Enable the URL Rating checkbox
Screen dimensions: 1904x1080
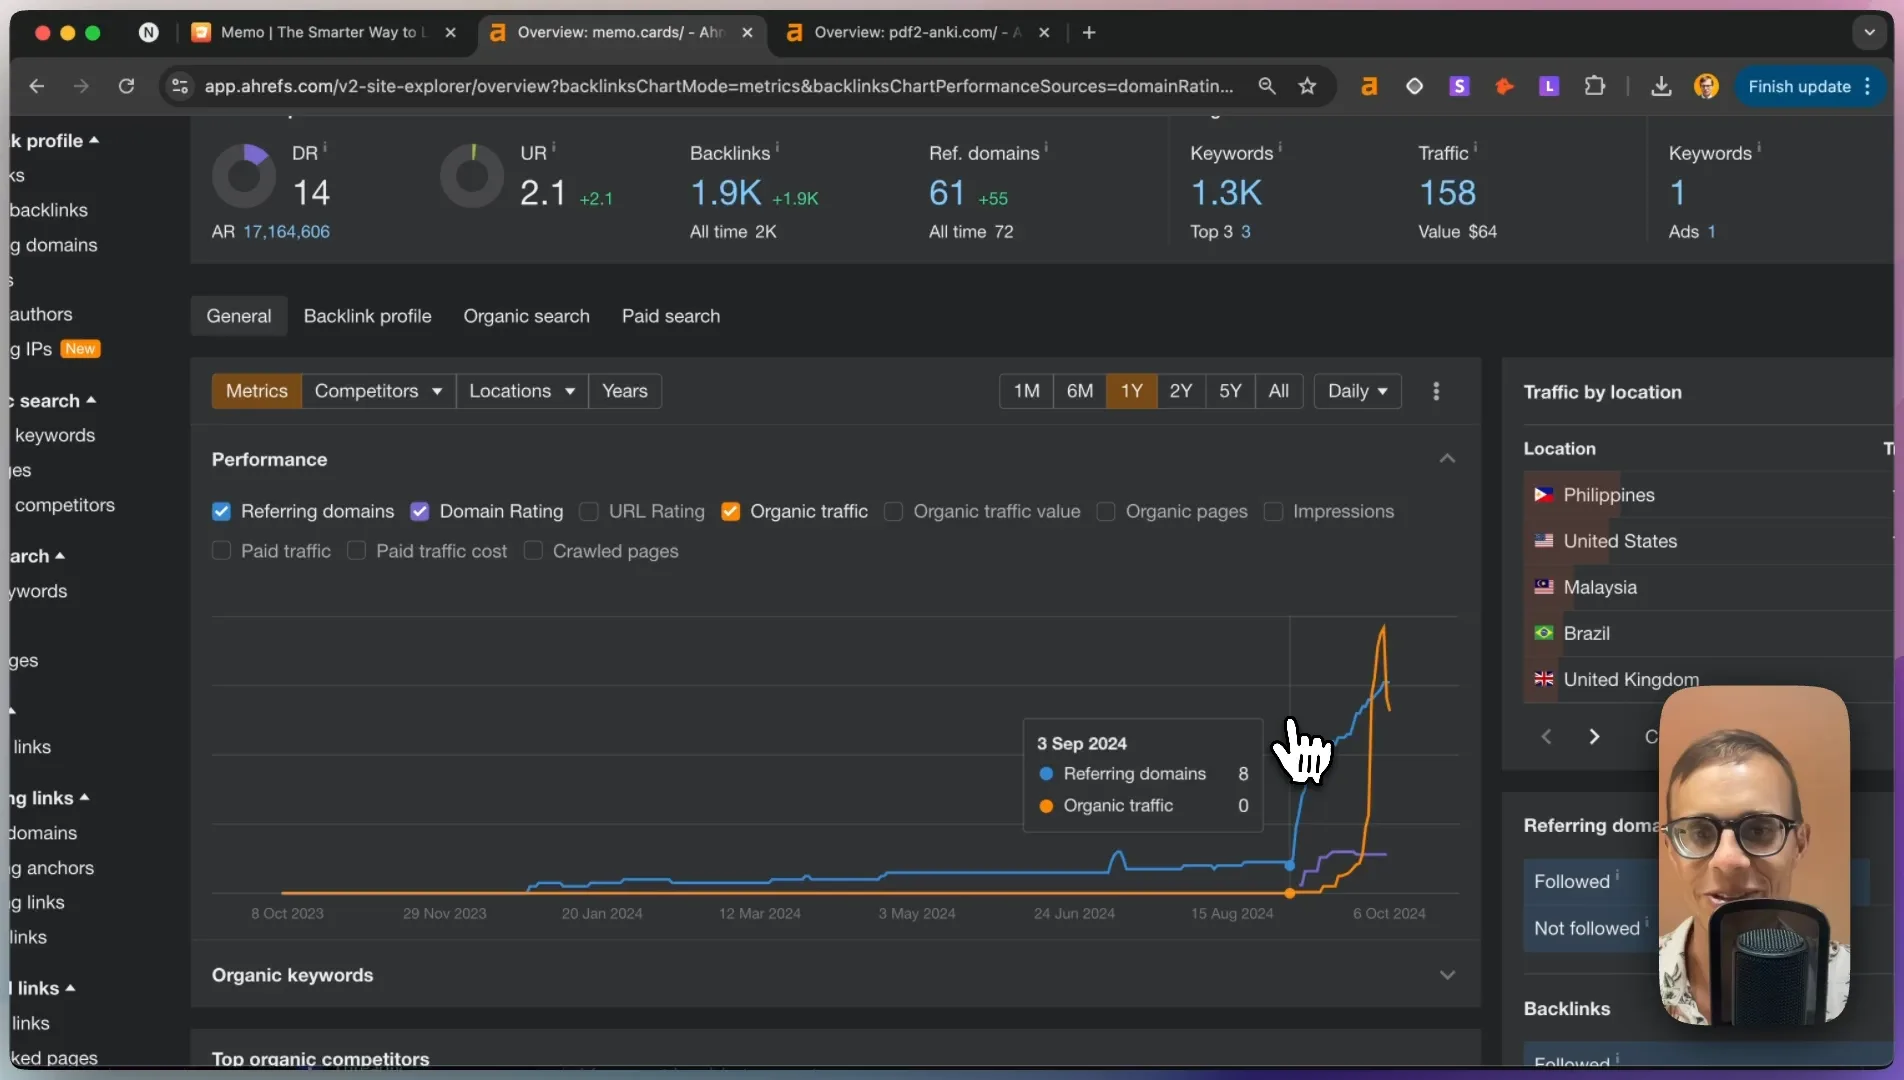589,511
